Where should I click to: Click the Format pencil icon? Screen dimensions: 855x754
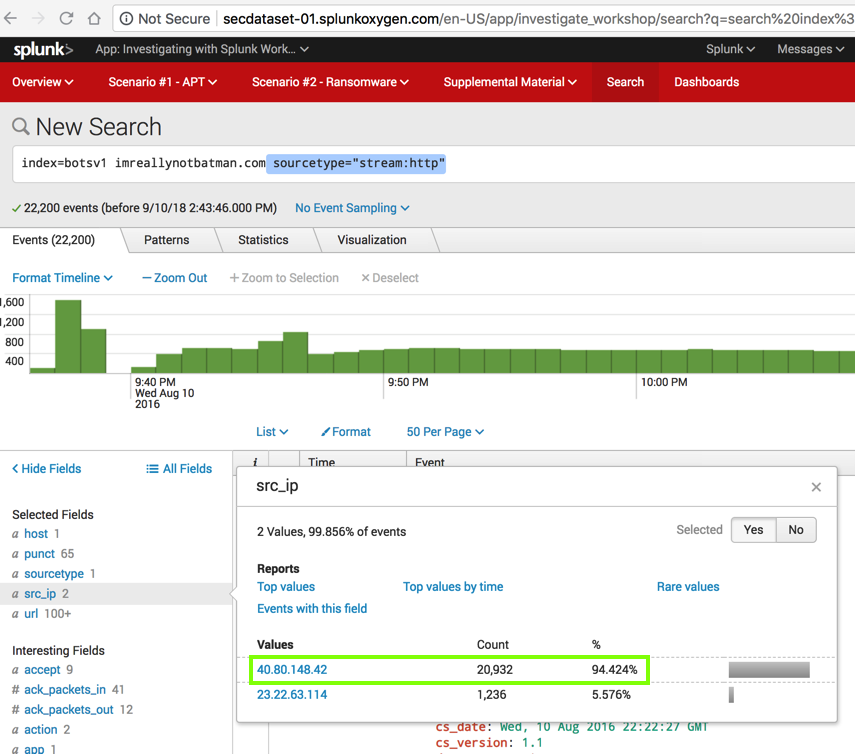(326, 432)
